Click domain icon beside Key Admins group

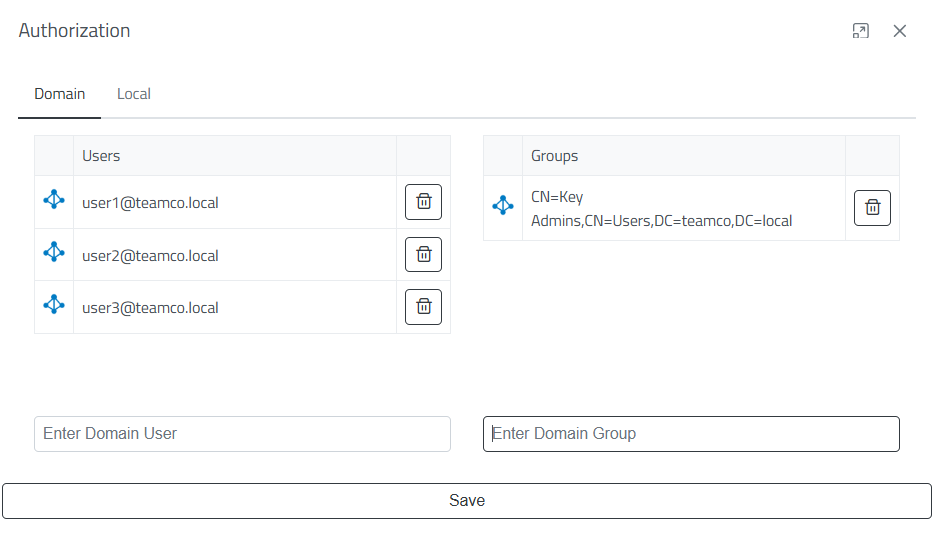[x=503, y=207]
